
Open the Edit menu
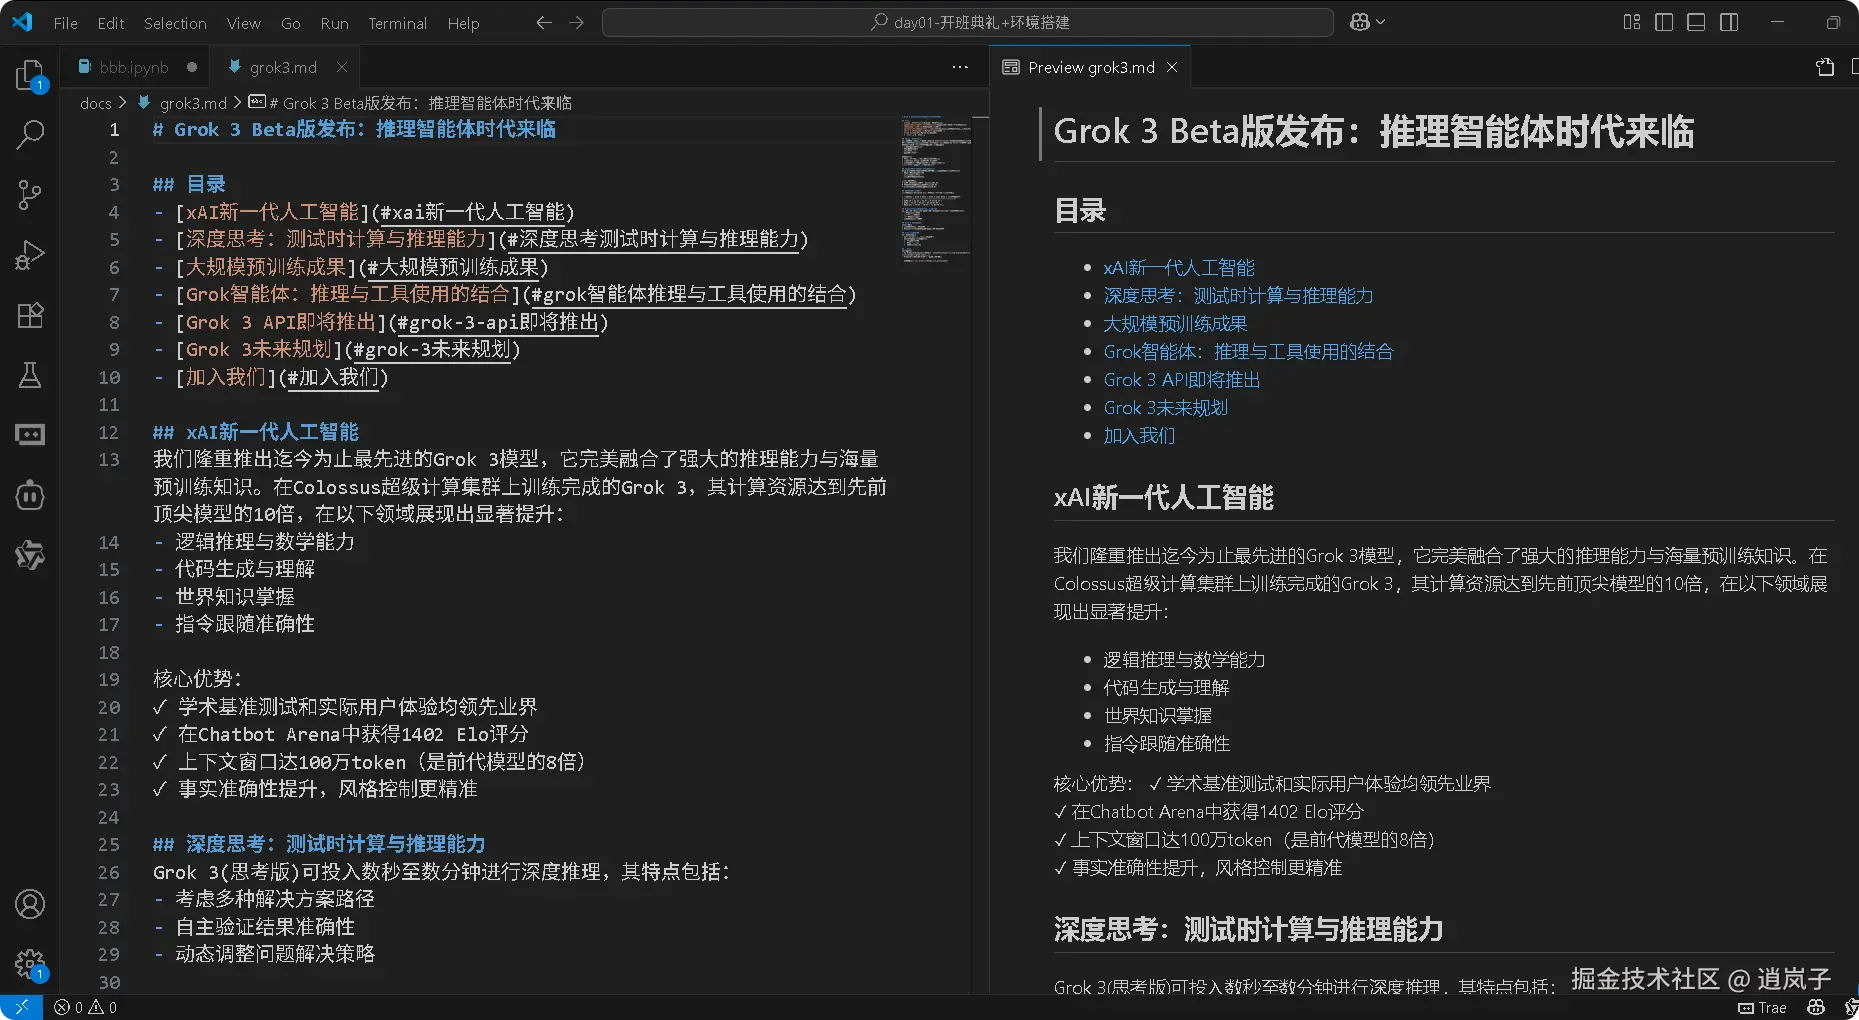click(111, 22)
